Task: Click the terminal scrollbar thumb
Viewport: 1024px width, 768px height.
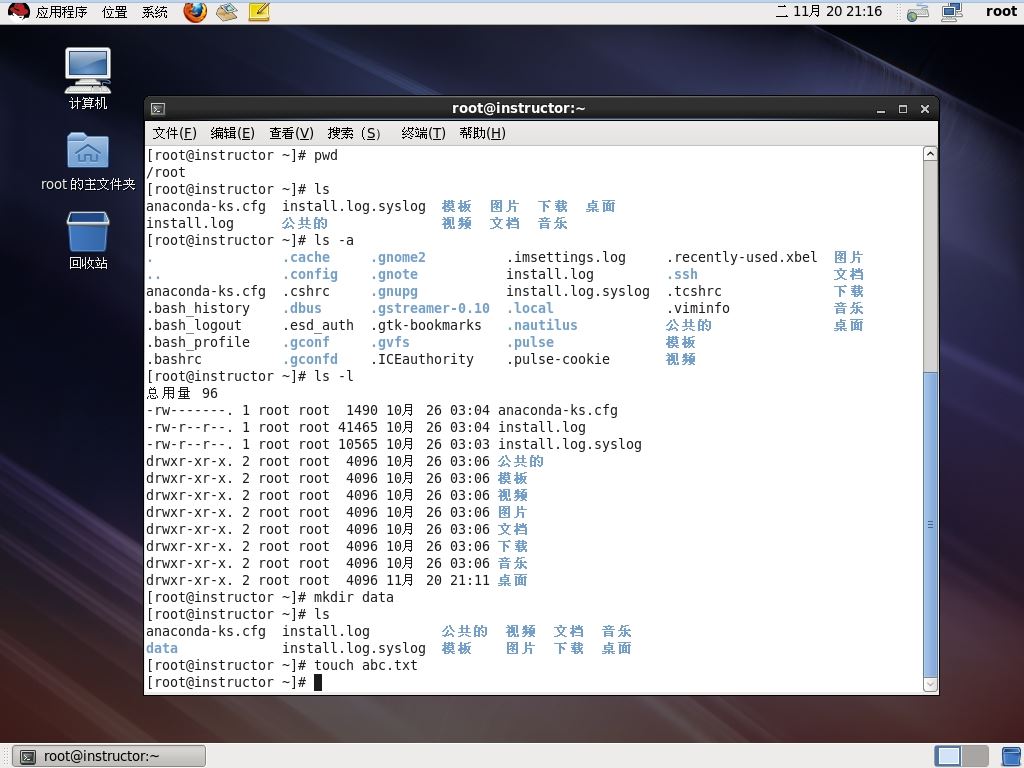Action: click(x=931, y=524)
